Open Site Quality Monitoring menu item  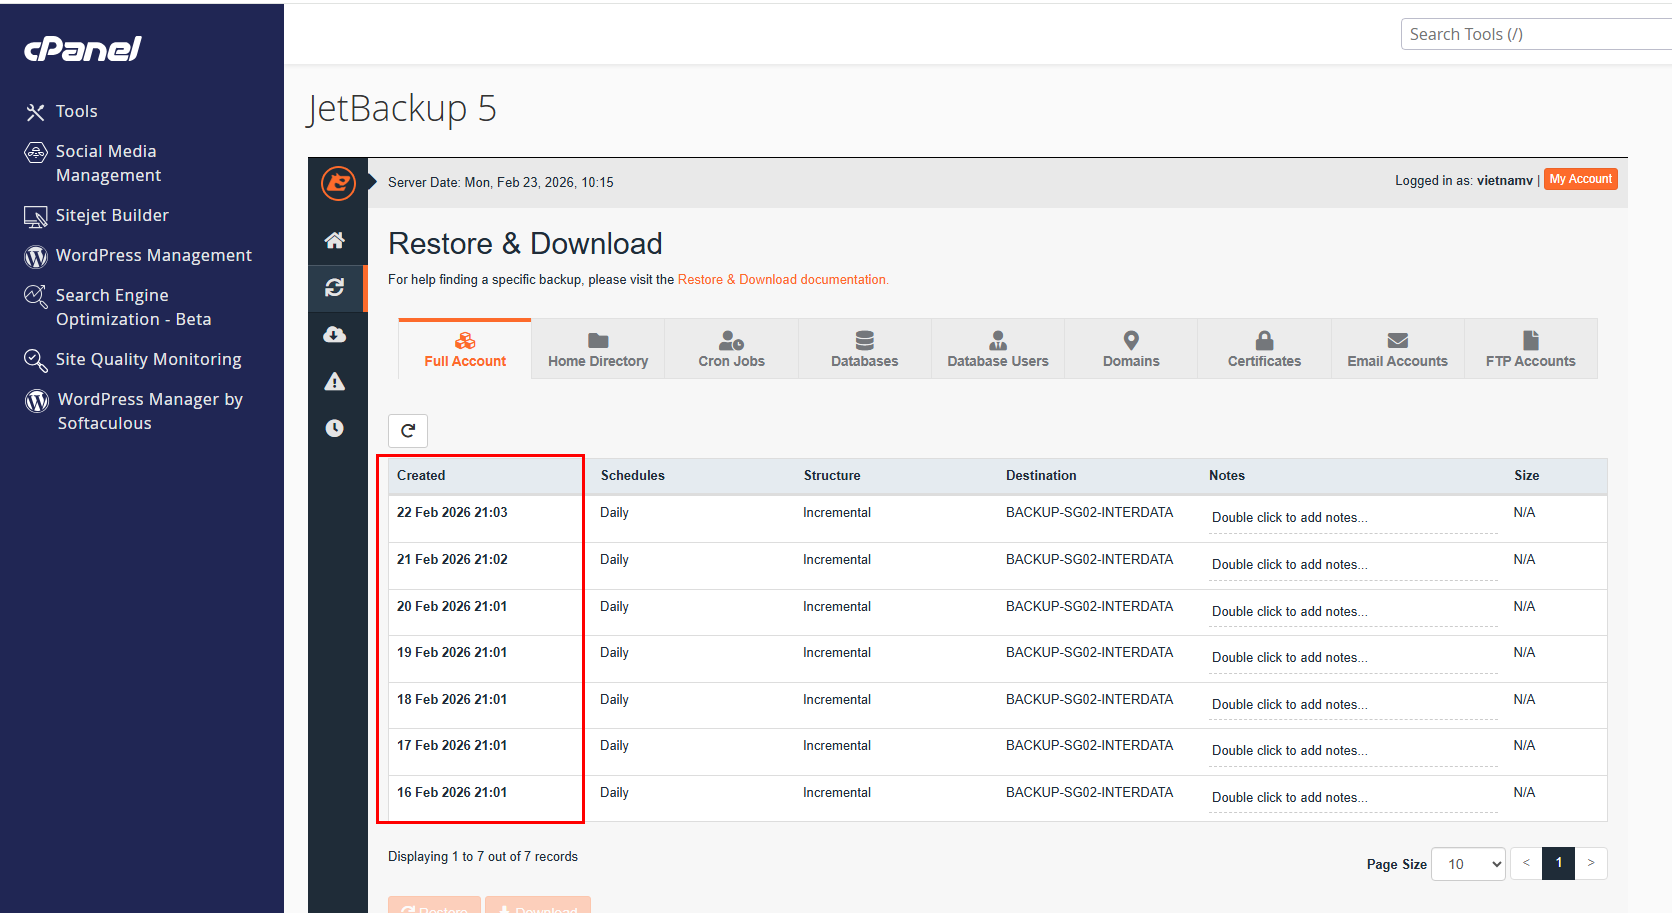[x=149, y=360]
